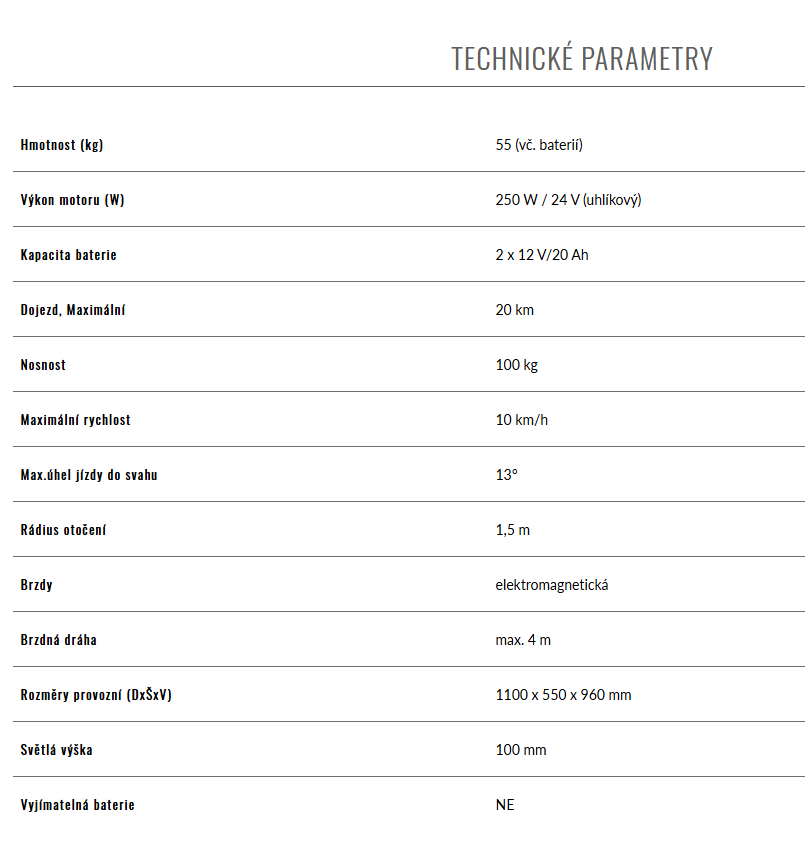Select the Hmotnost (kg) label

point(62,145)
